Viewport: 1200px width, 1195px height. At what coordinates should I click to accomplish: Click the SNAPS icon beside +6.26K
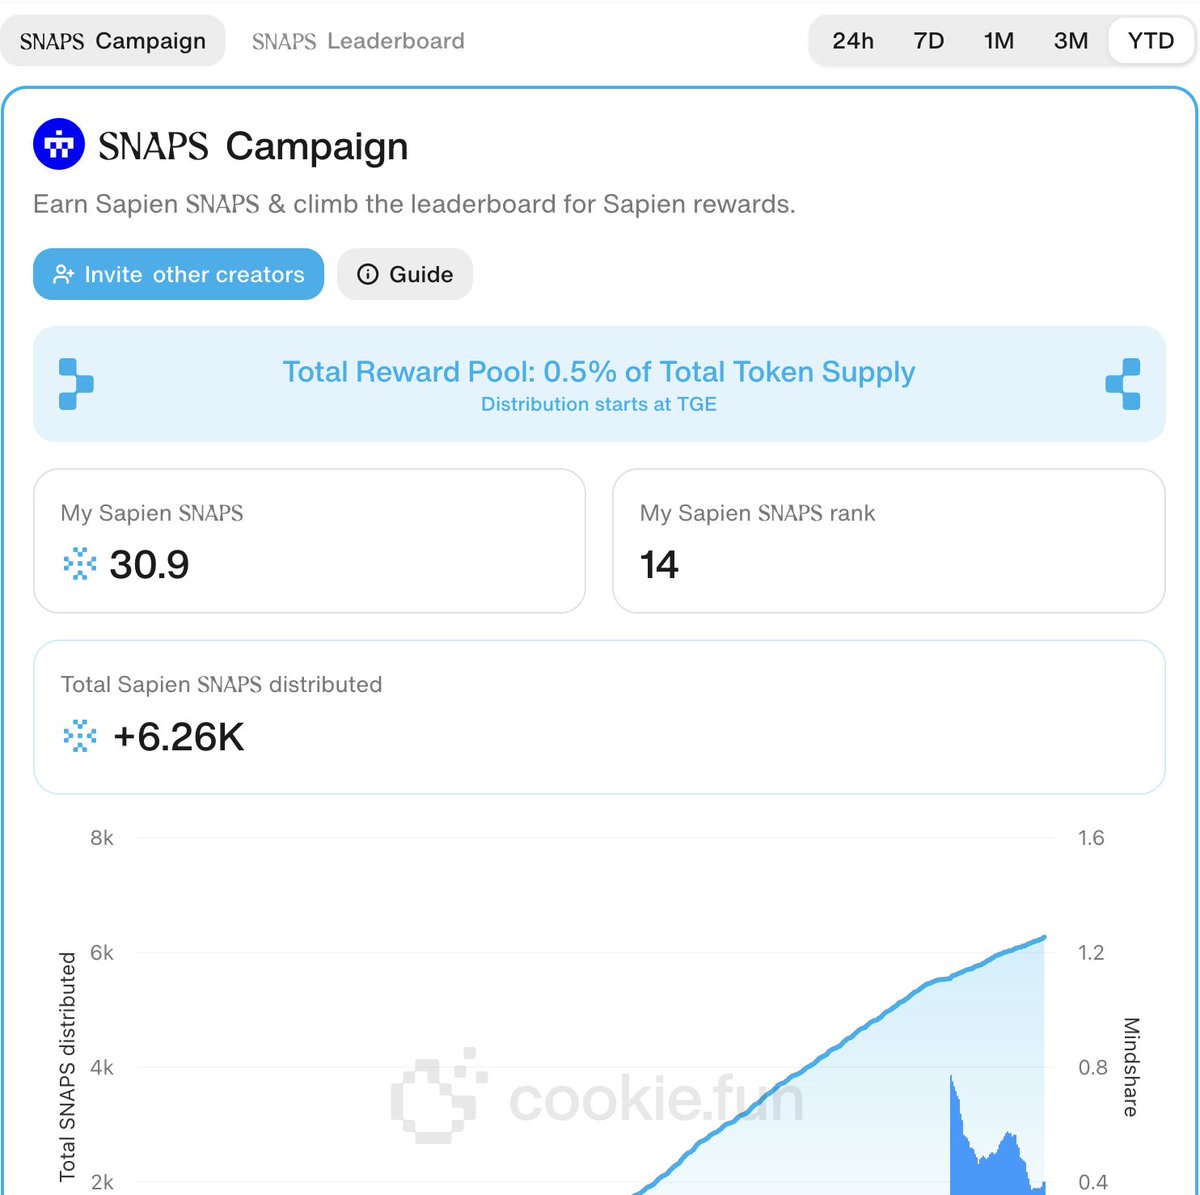click(80, 737)
